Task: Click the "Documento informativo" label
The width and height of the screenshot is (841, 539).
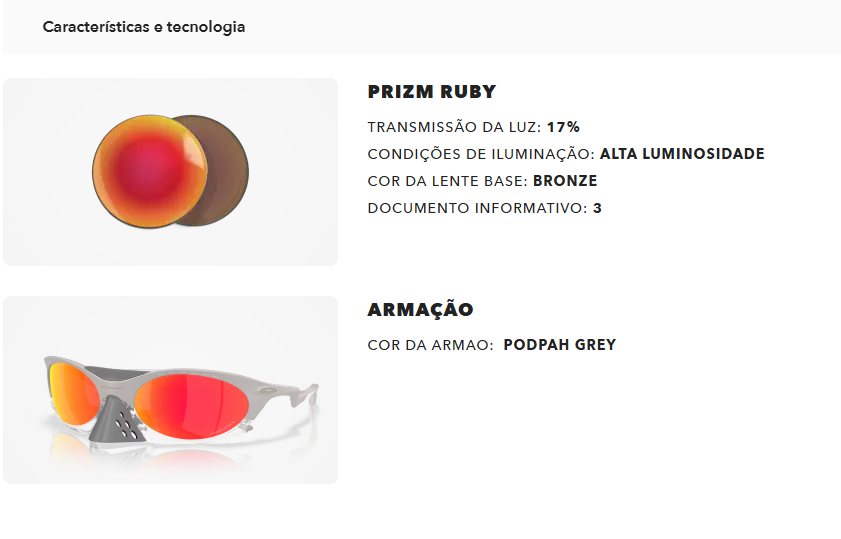Action: click(477, 208)
